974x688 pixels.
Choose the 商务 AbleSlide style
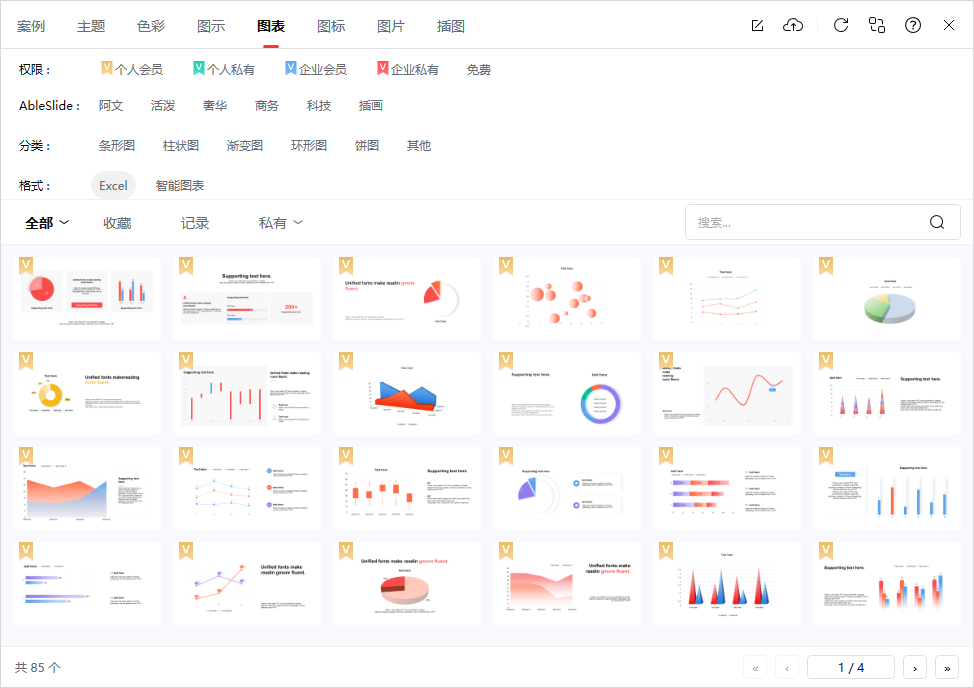click(x=267, y=106)
